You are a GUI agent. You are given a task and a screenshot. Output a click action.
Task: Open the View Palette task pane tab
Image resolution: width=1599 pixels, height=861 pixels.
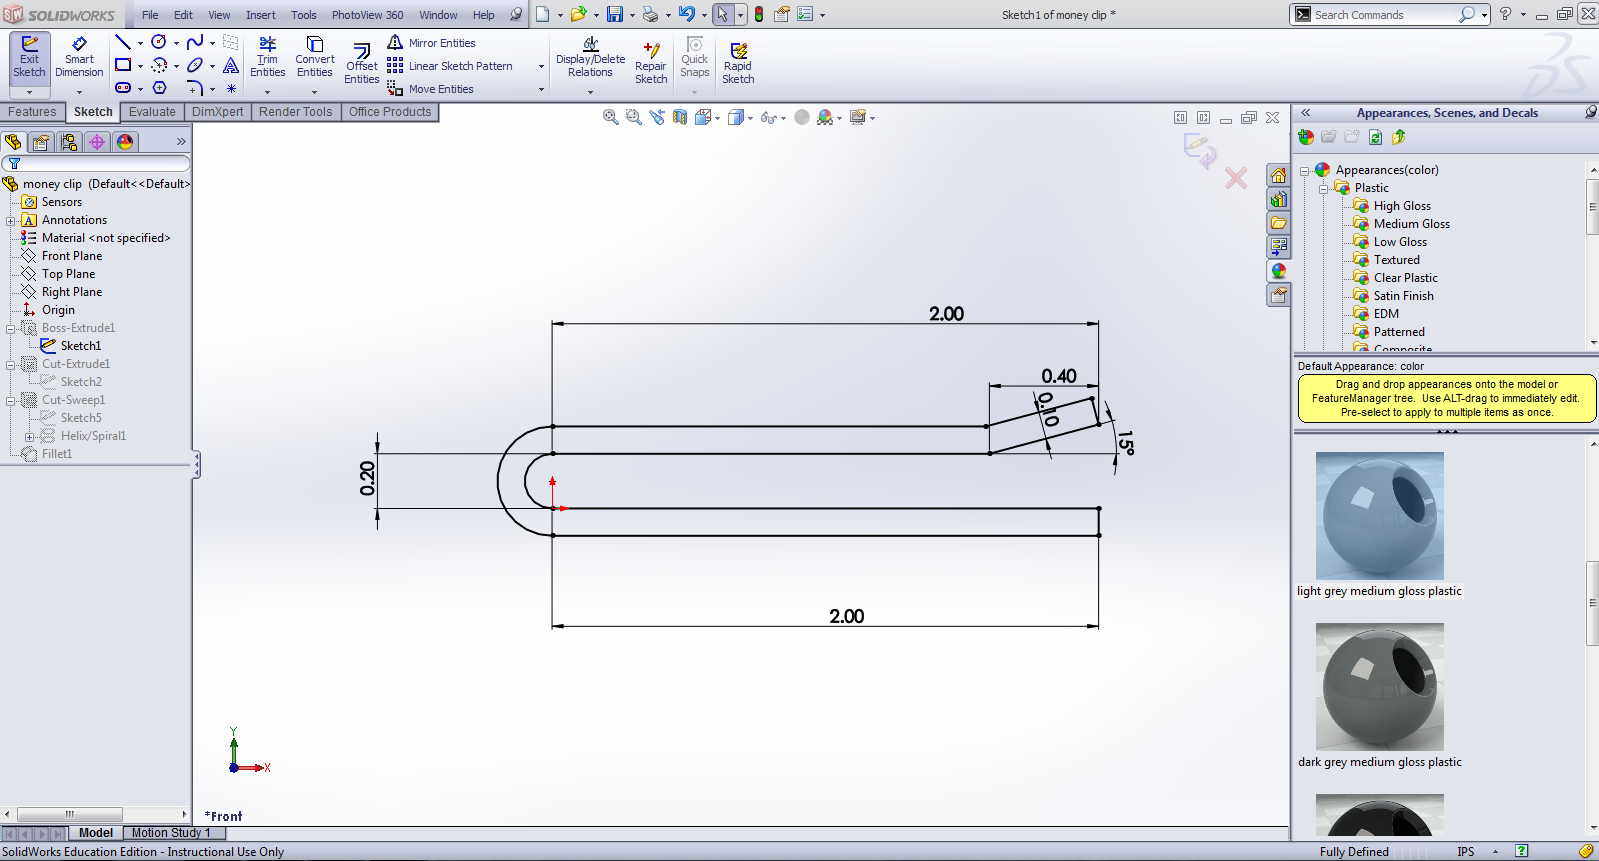(x=1278, y=247)
